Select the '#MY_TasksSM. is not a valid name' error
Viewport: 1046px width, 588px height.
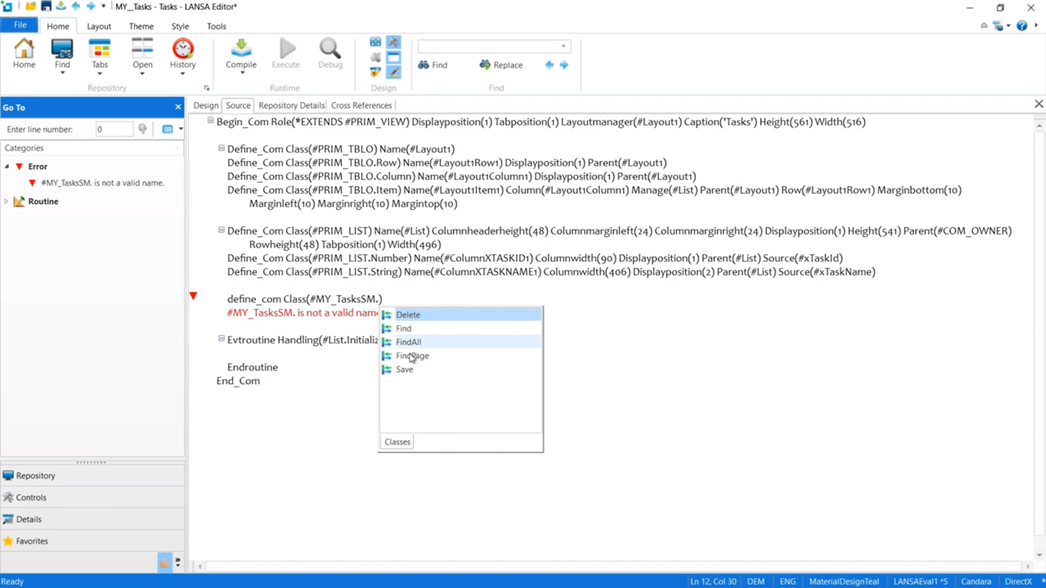click(x=102, y=183)
